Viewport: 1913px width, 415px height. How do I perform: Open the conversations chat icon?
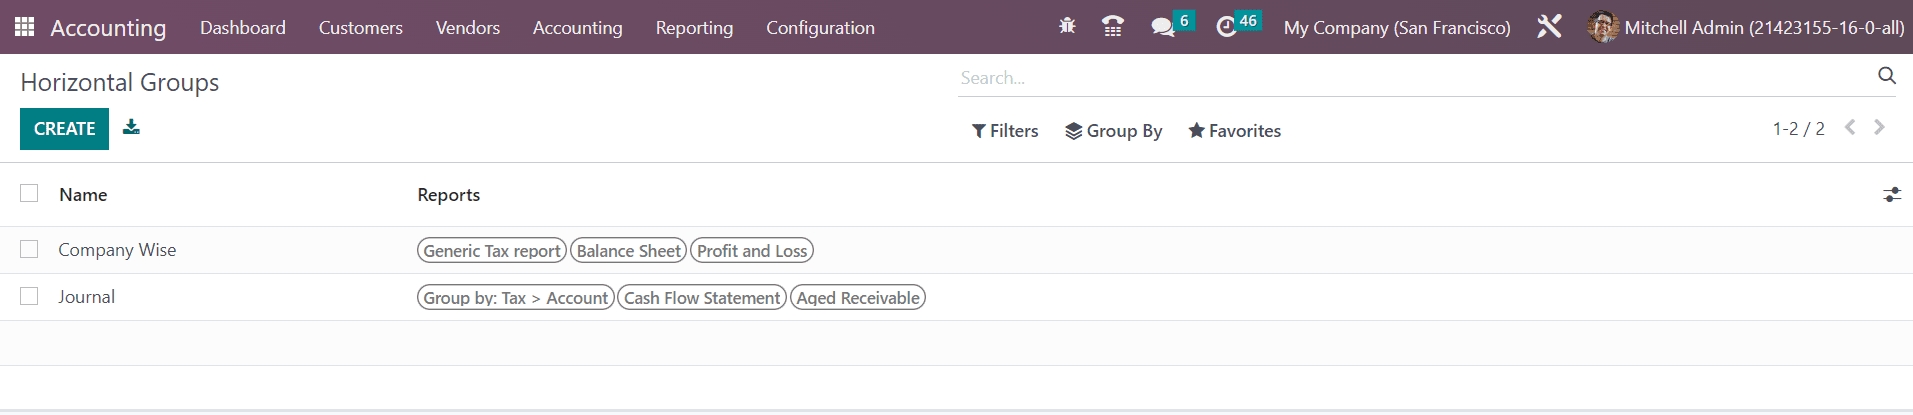pos(1162,27)
